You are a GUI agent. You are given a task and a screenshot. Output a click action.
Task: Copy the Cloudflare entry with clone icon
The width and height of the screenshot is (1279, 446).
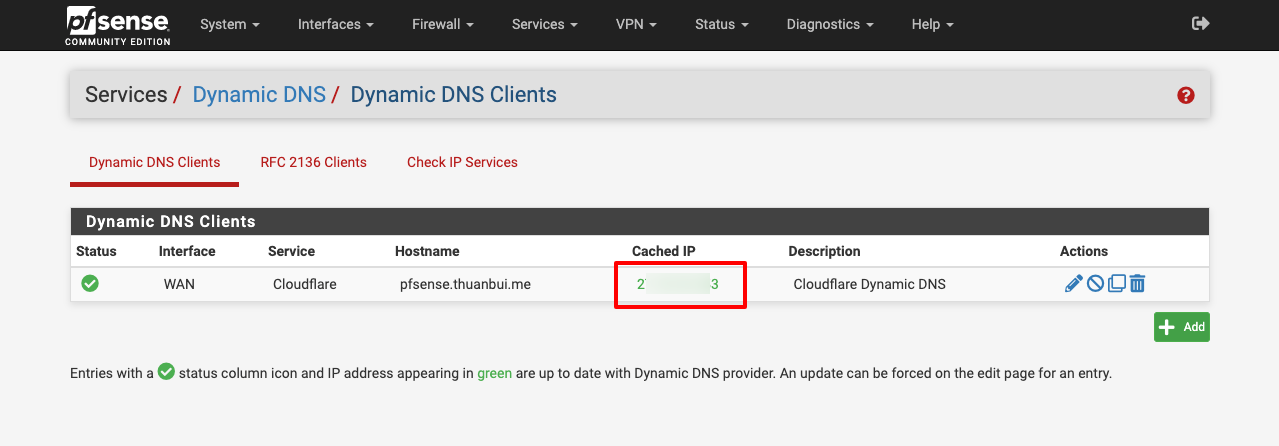pos(1117,284)
